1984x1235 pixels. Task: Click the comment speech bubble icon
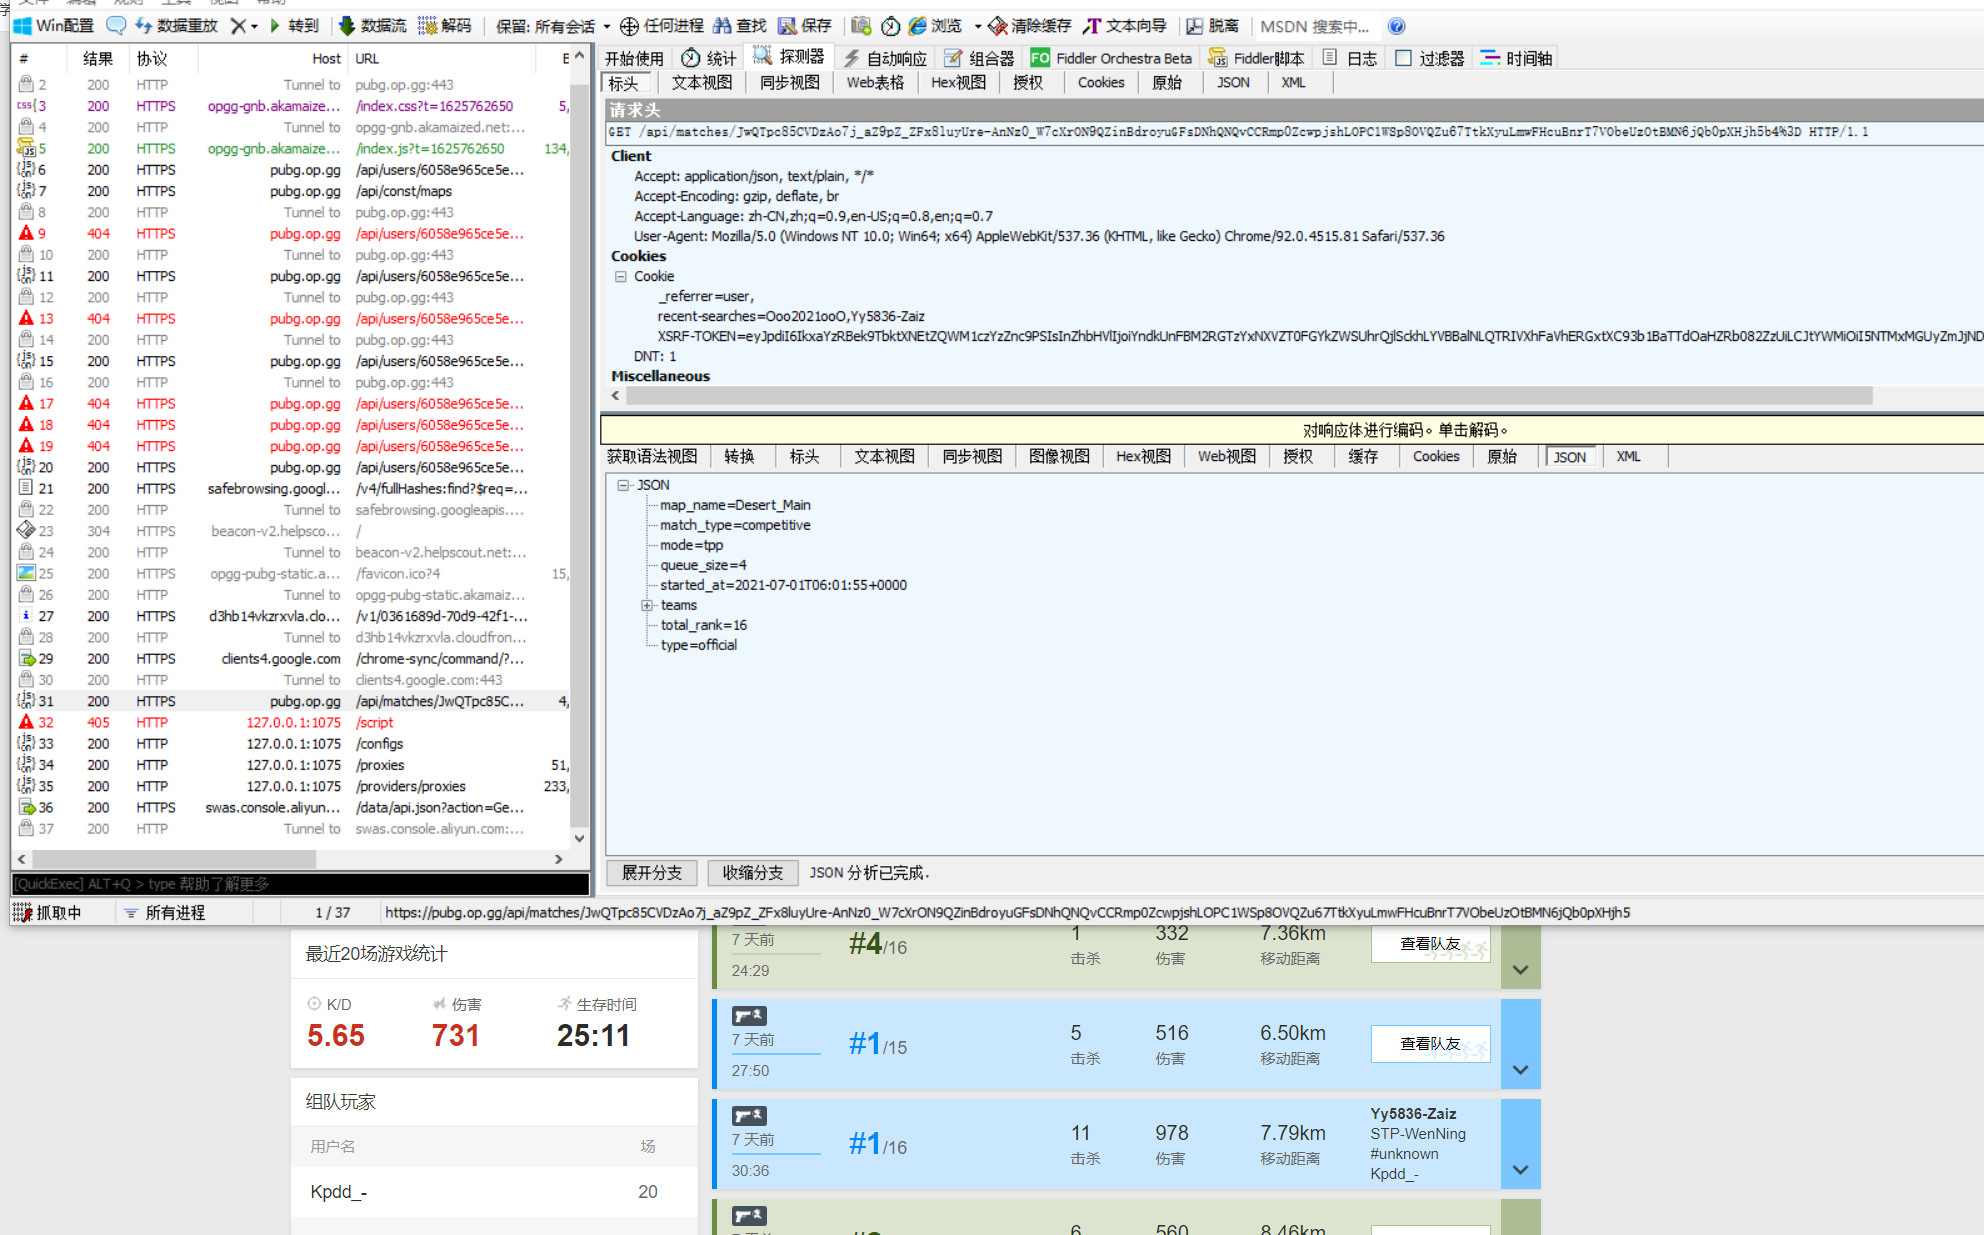(116, 26)
